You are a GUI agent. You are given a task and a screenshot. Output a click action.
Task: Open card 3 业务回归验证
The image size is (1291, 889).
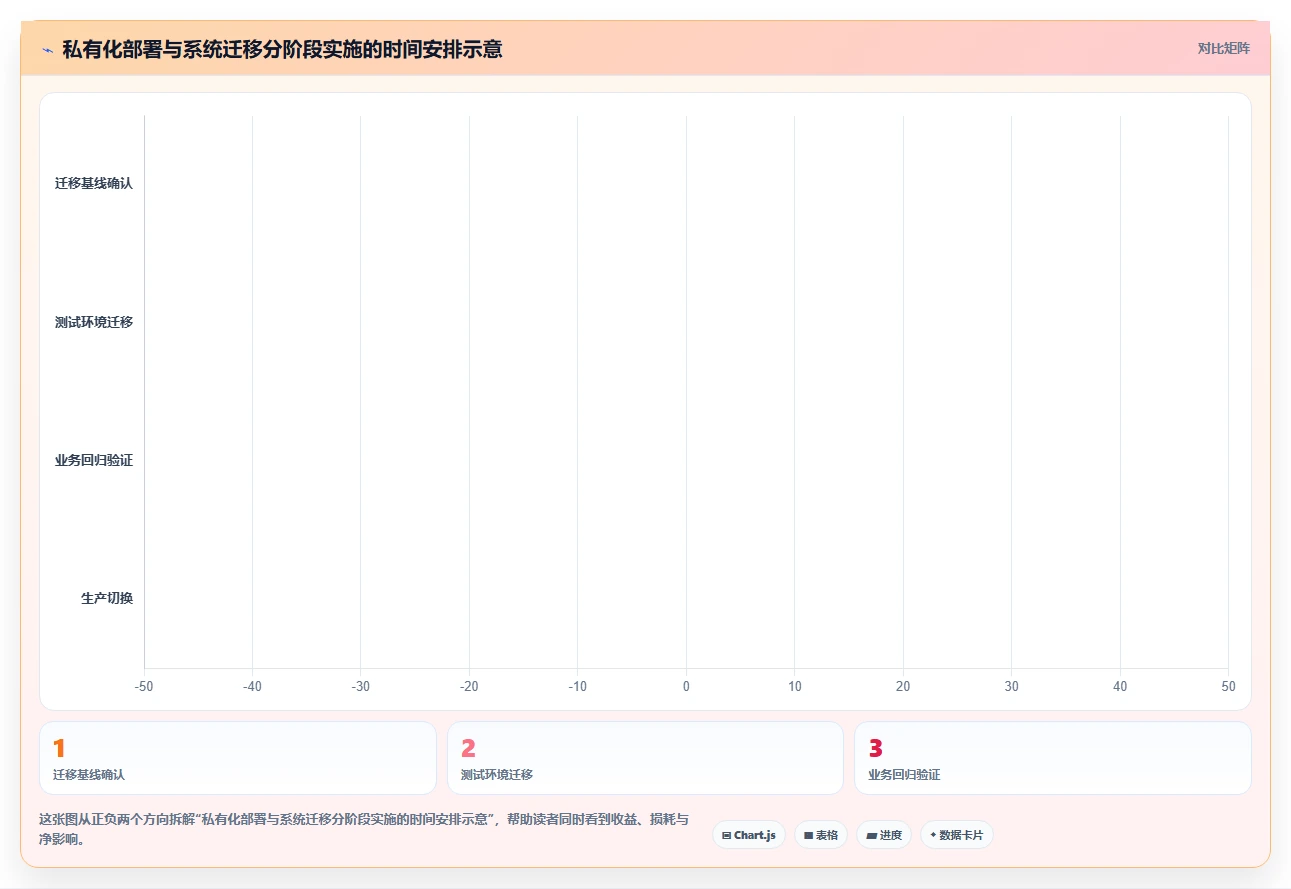click(x=1053, y=758)
